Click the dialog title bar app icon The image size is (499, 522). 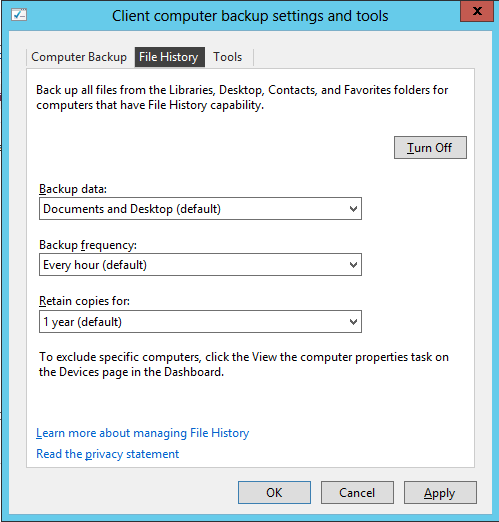pos(19,15)
